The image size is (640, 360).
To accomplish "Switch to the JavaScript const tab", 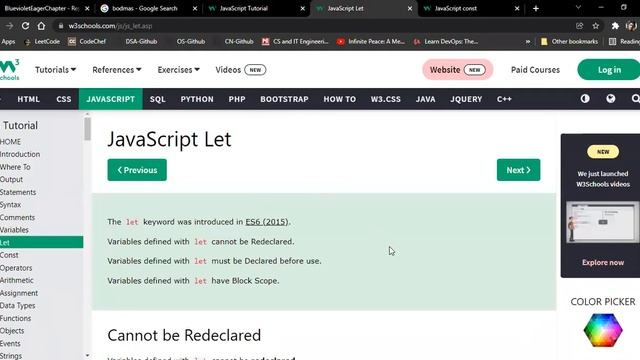I will click(x=455, y=8).
